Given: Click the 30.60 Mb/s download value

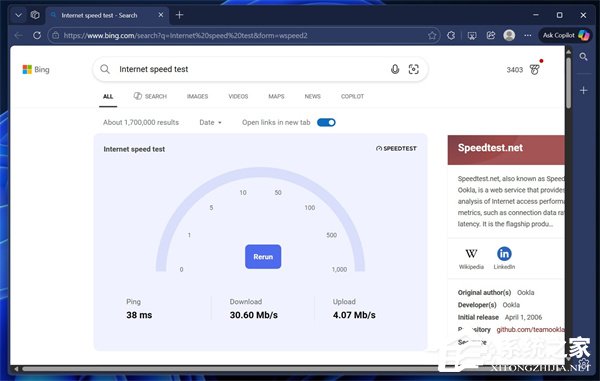Looking at the screenshot, I should [x=254, y=315].
